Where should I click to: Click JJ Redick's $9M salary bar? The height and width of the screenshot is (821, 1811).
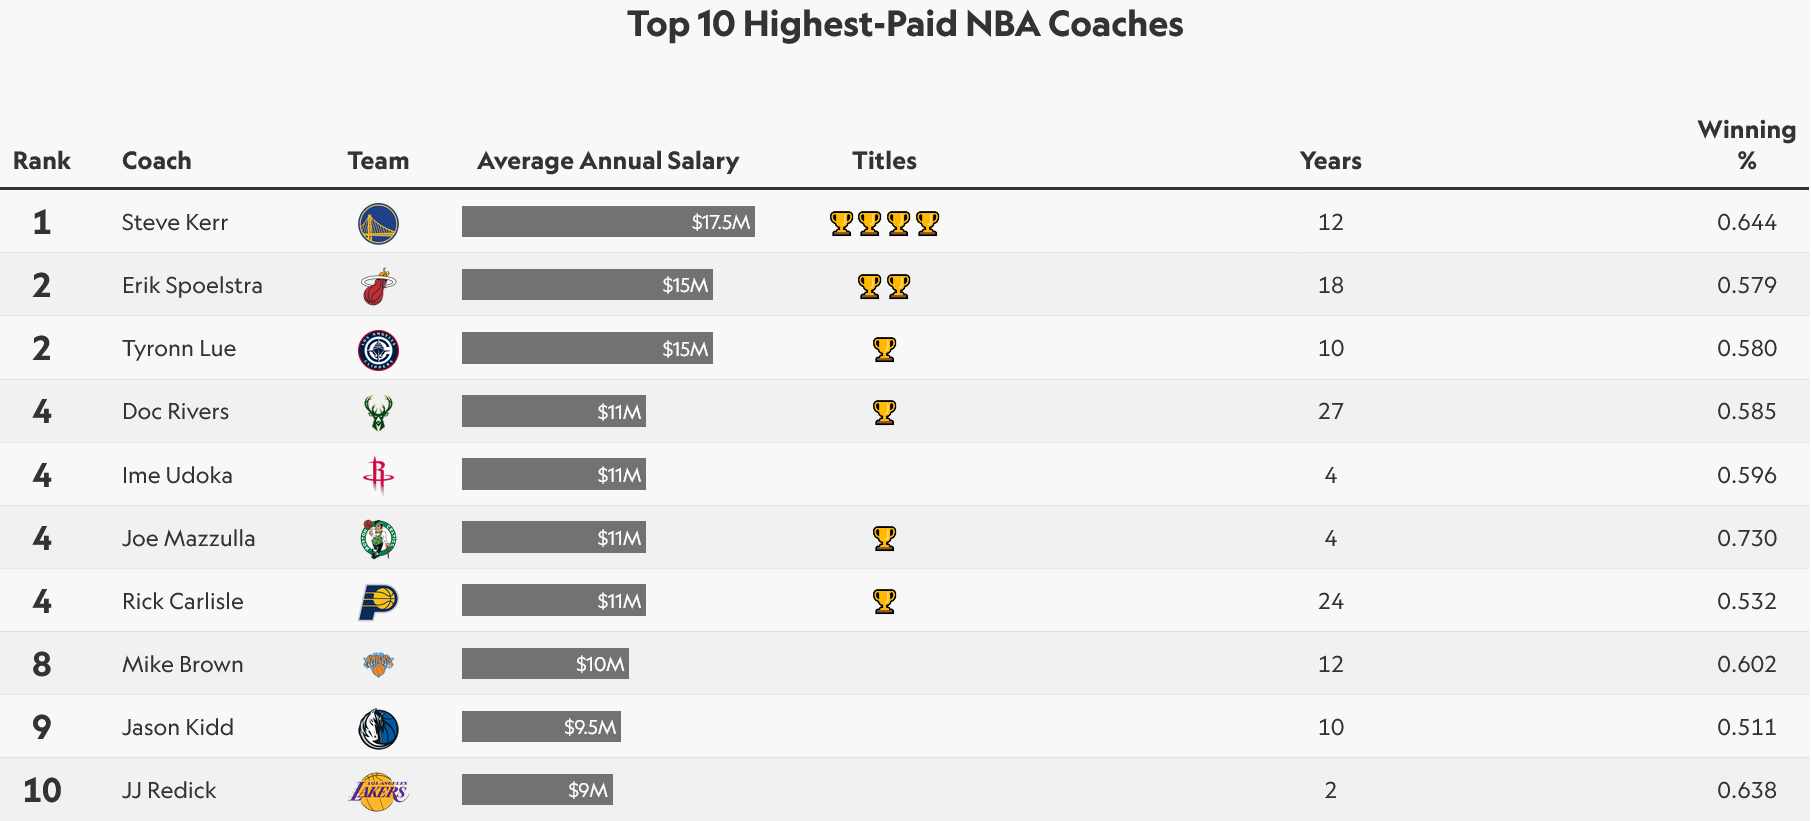pyautogui.click(x=537, y=790)
